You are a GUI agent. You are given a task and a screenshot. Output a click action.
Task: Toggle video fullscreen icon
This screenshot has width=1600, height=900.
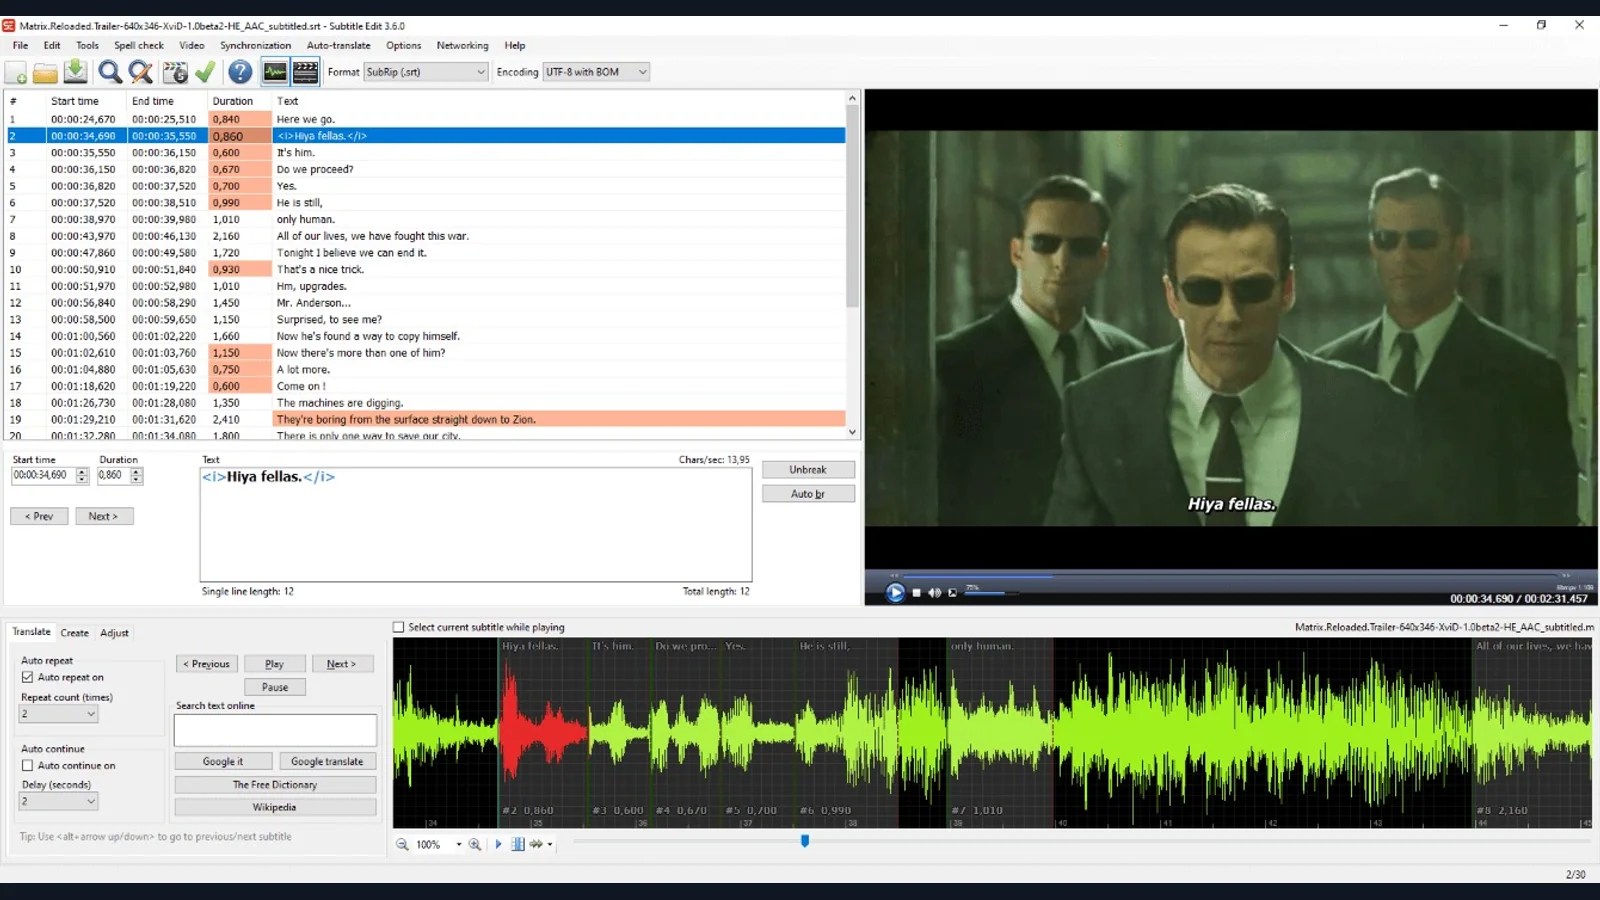click(953, 593)
